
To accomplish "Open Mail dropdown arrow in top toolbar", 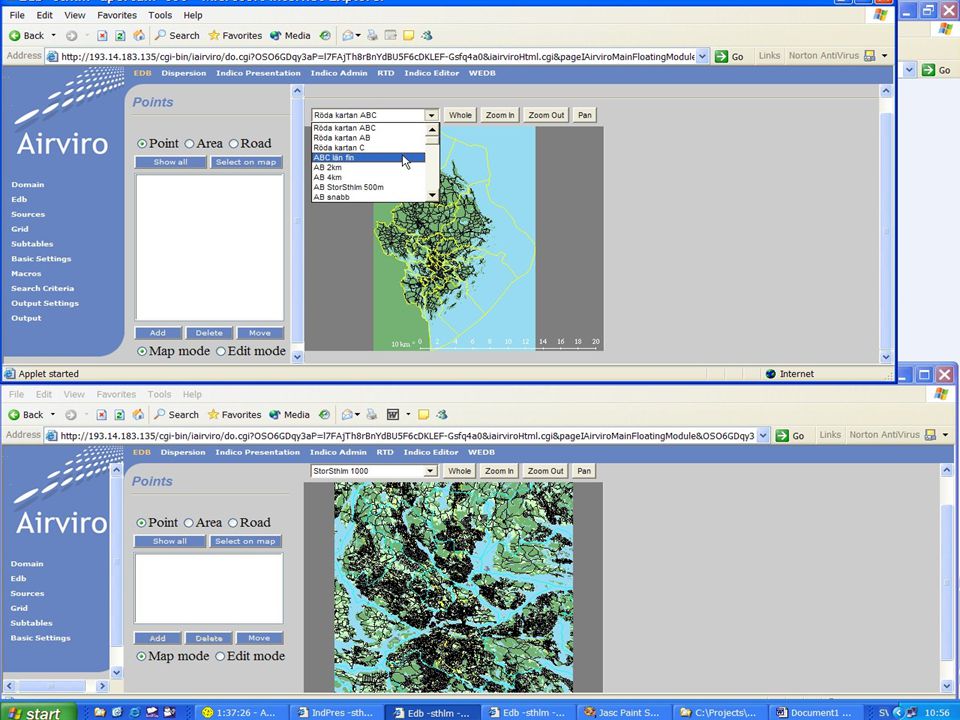I will [358, 36].
